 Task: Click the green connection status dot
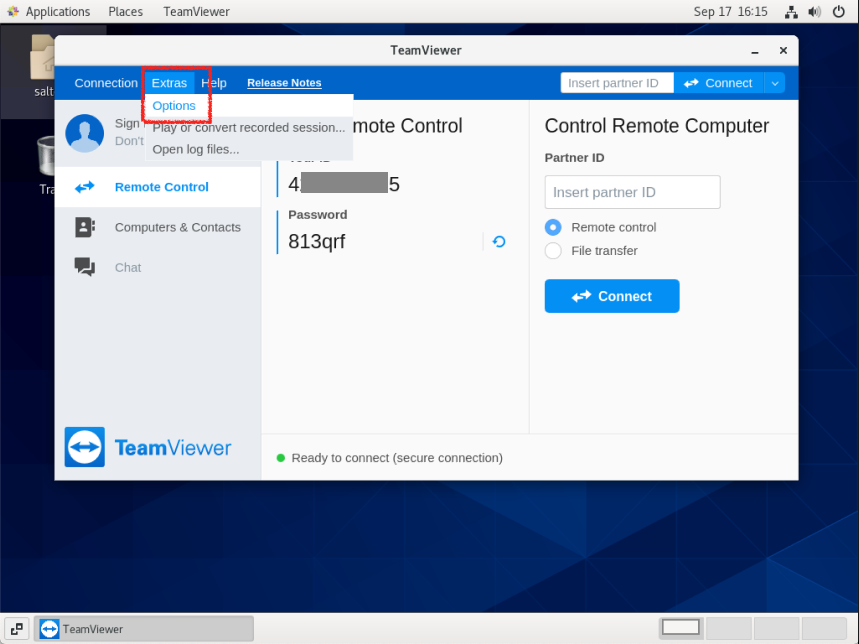(280, 458)
